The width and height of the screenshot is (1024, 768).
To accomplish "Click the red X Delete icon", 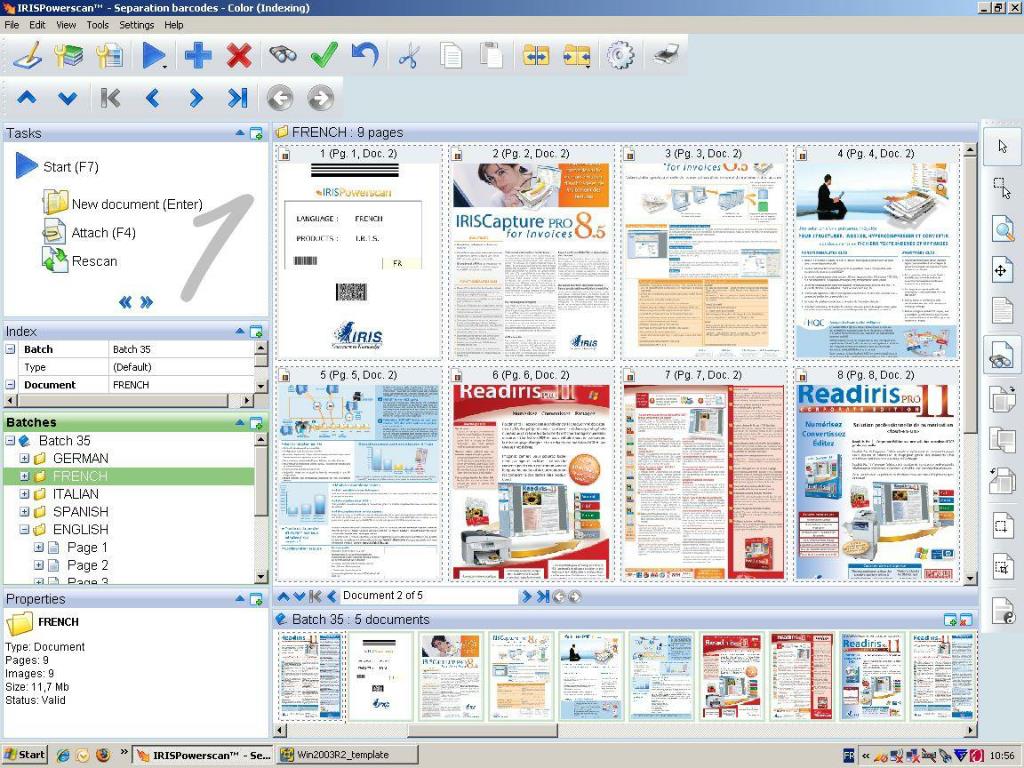I will pyautogui.click(x=239, y=56).
